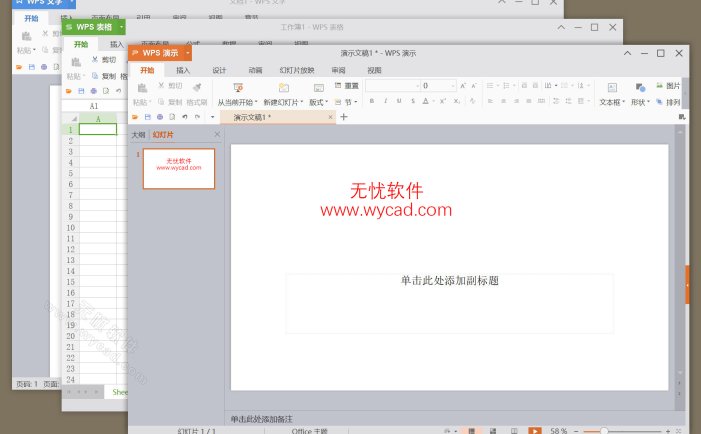Switch to 设计 tab in WPS 演示
The height and width of the screenshot is (434, 701).
[x=219, y=70]
